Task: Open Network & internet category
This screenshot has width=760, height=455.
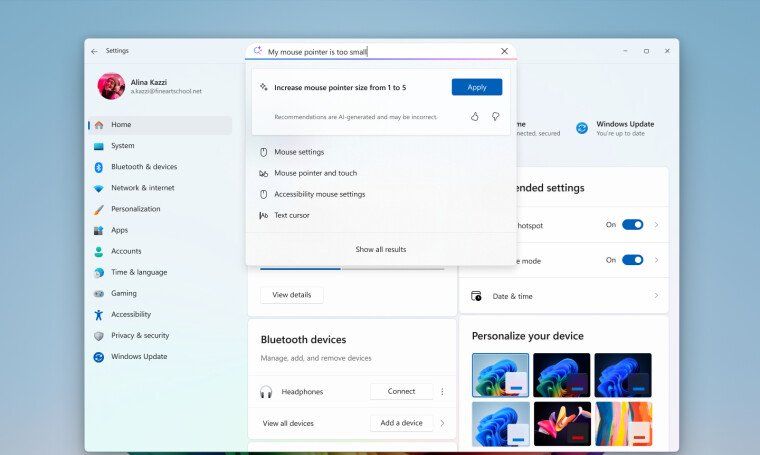Action: [160, 188]
